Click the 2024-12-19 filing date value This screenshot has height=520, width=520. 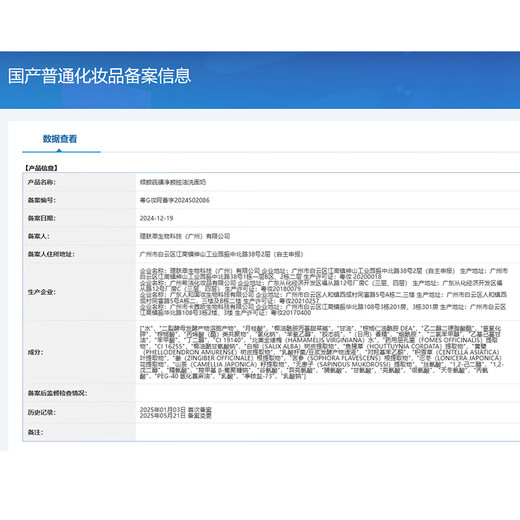tap(156, 218)
